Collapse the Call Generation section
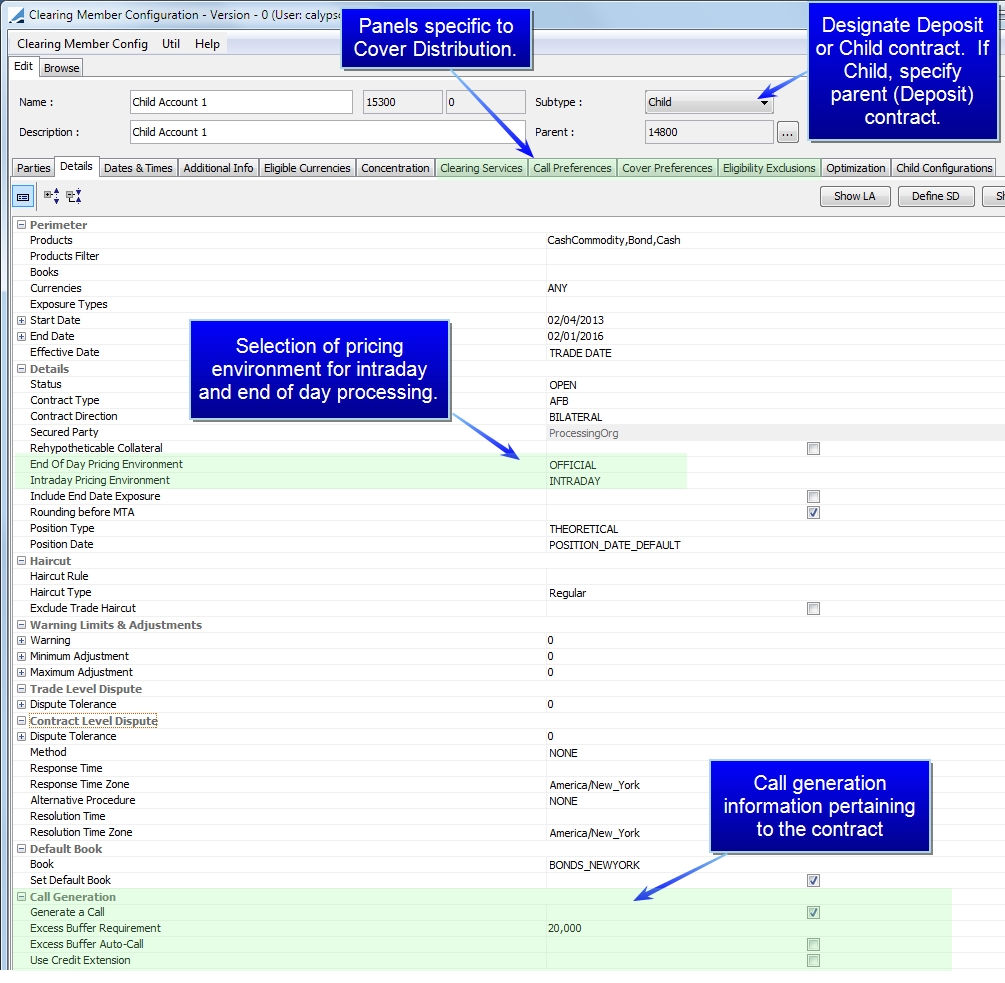This screenshot has height=983, width=1005. pyautogui.click(x=21, y=897)
